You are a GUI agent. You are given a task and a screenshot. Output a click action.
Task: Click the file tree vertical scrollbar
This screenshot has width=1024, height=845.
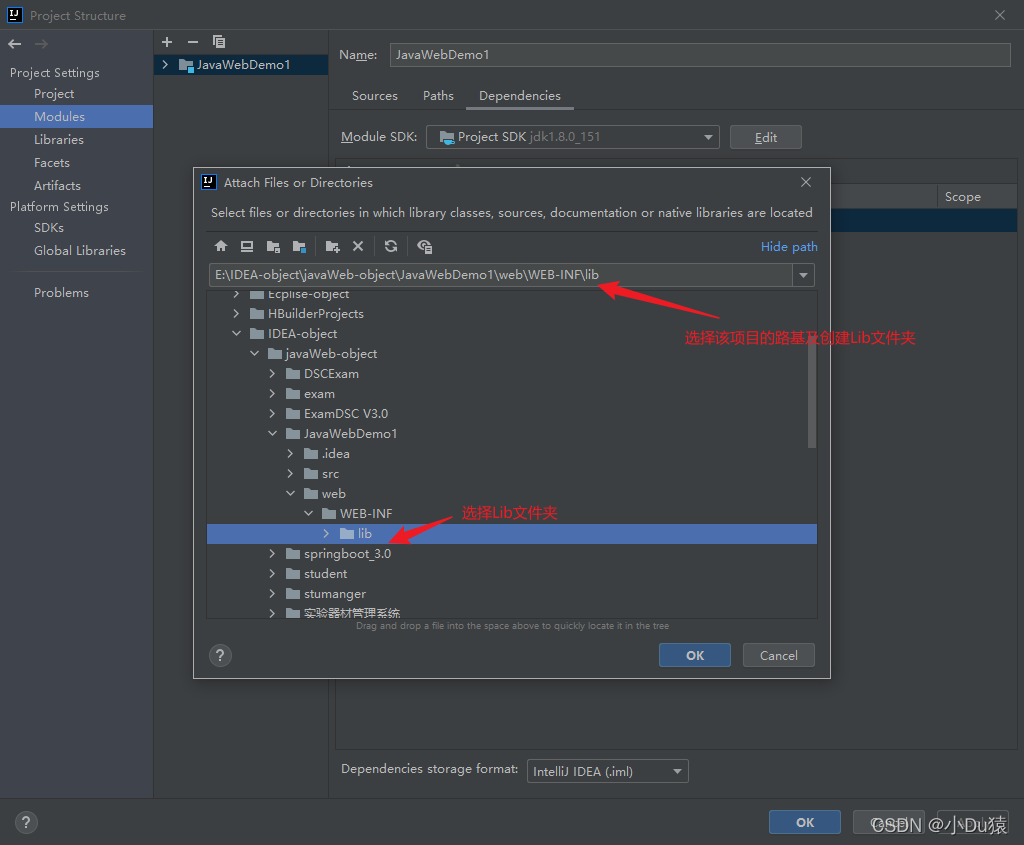click(812, 394)
